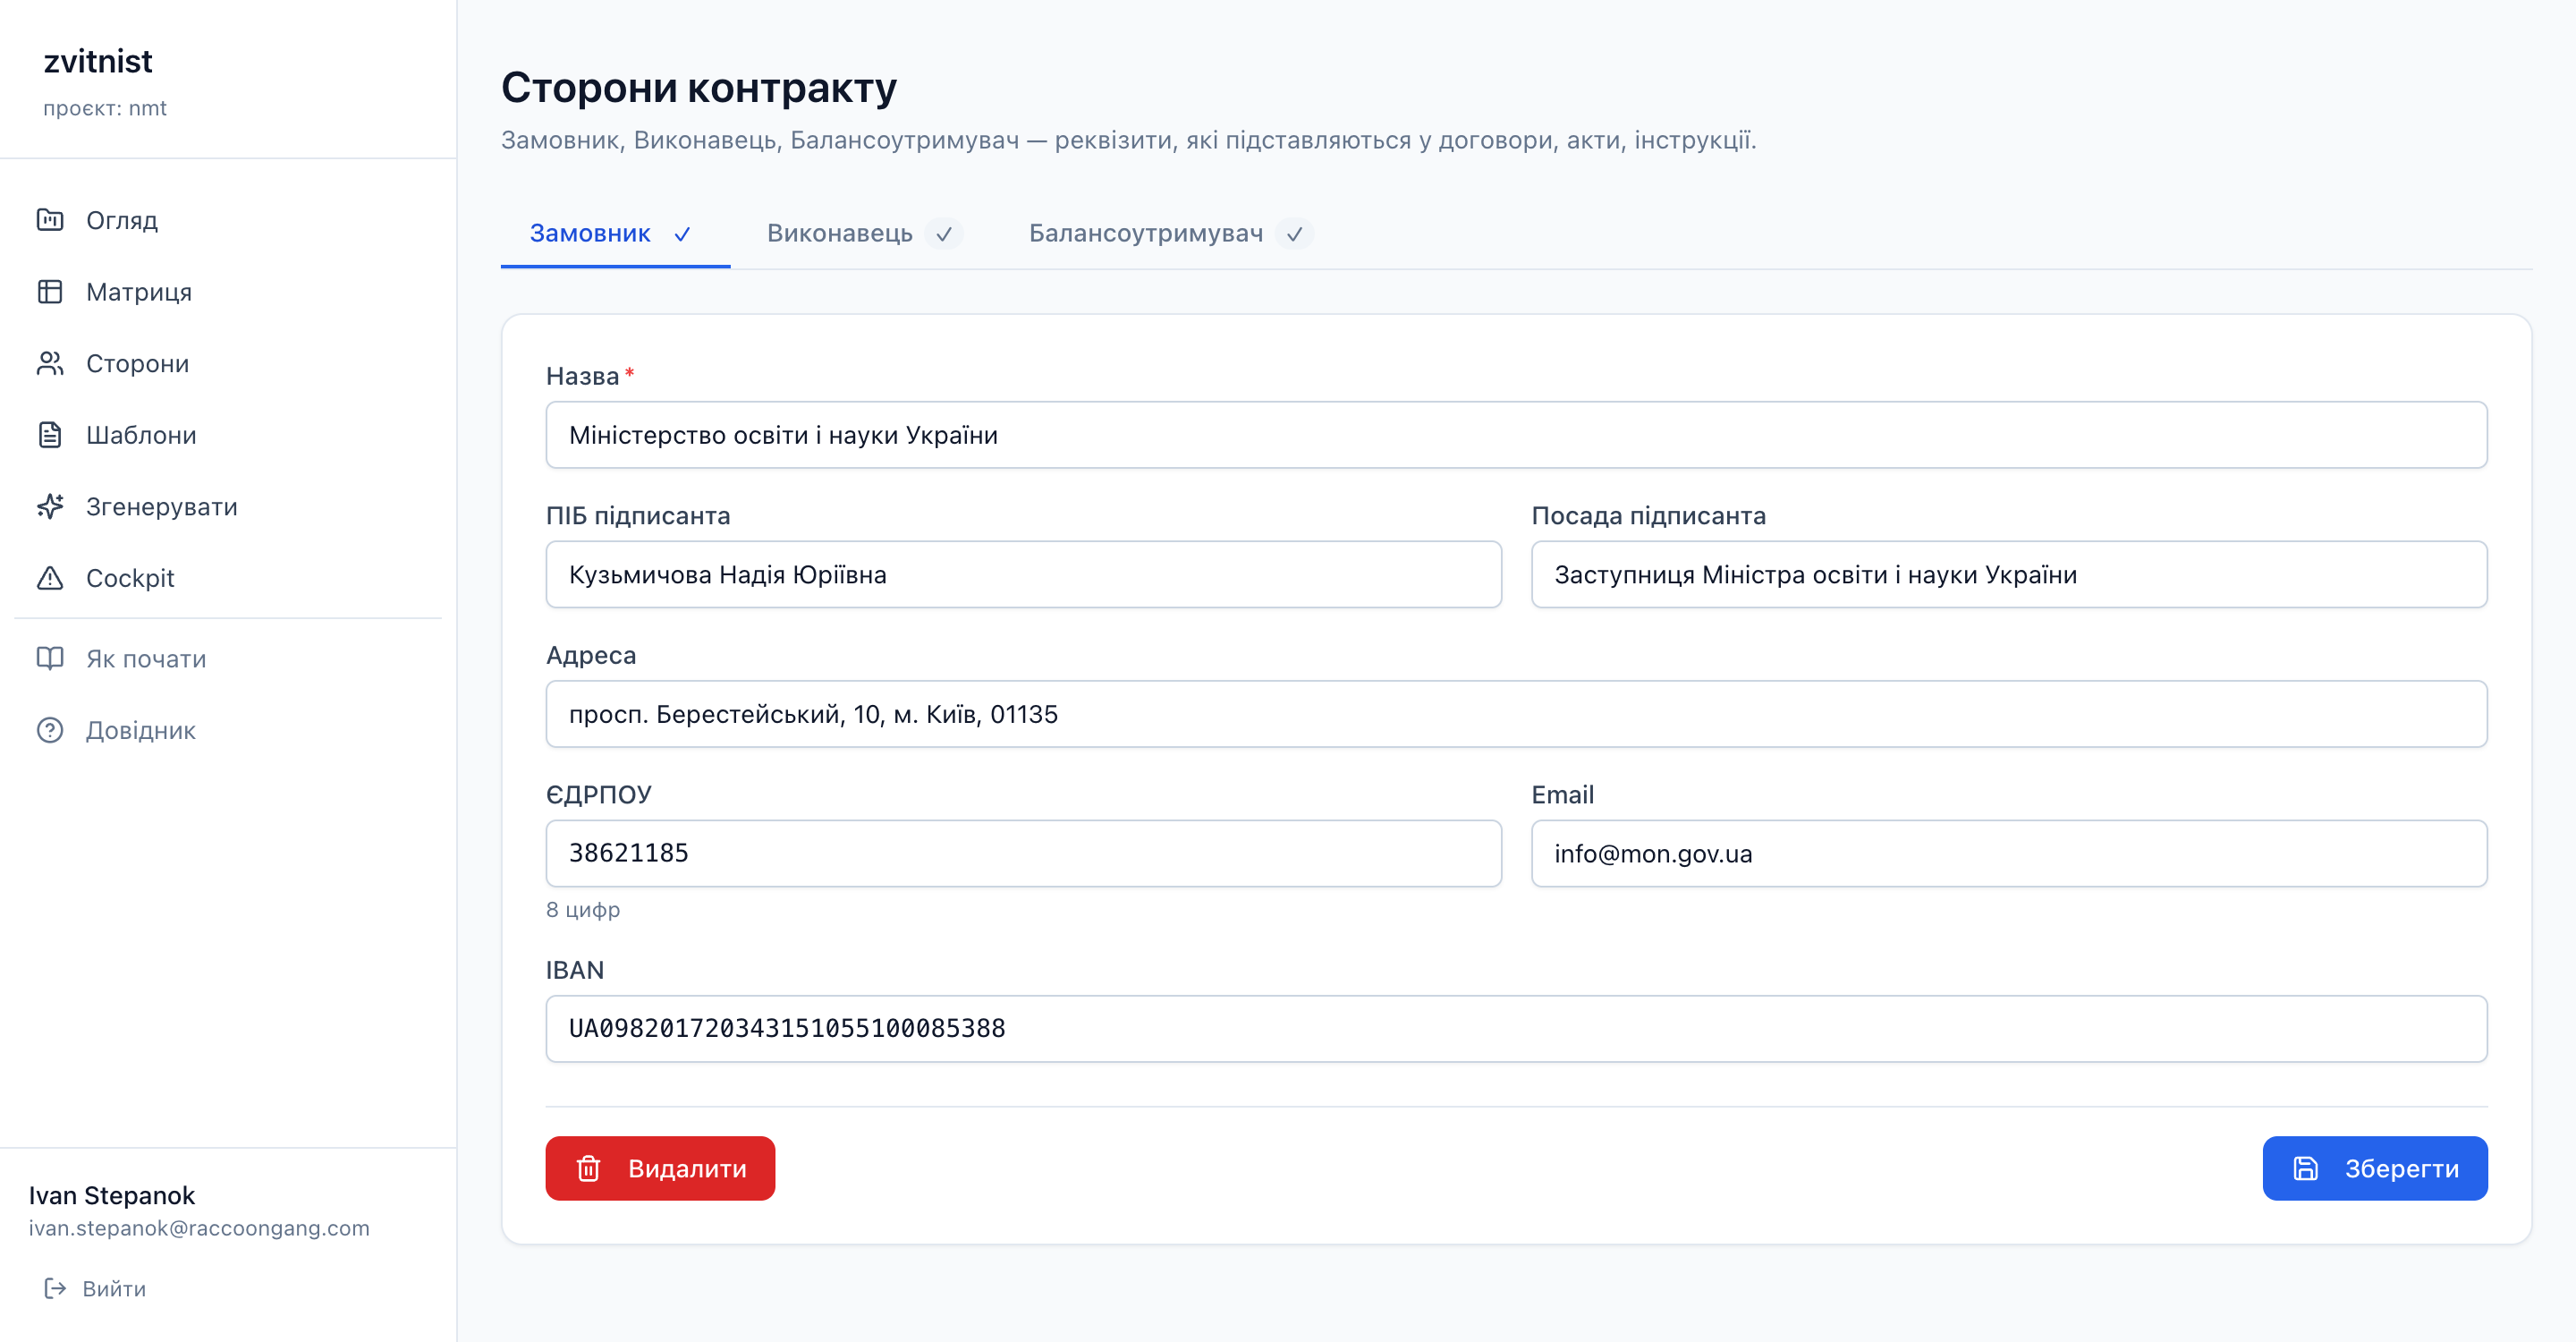
Task: Open Сторони section in sidebar
Action: pos(228,363)
